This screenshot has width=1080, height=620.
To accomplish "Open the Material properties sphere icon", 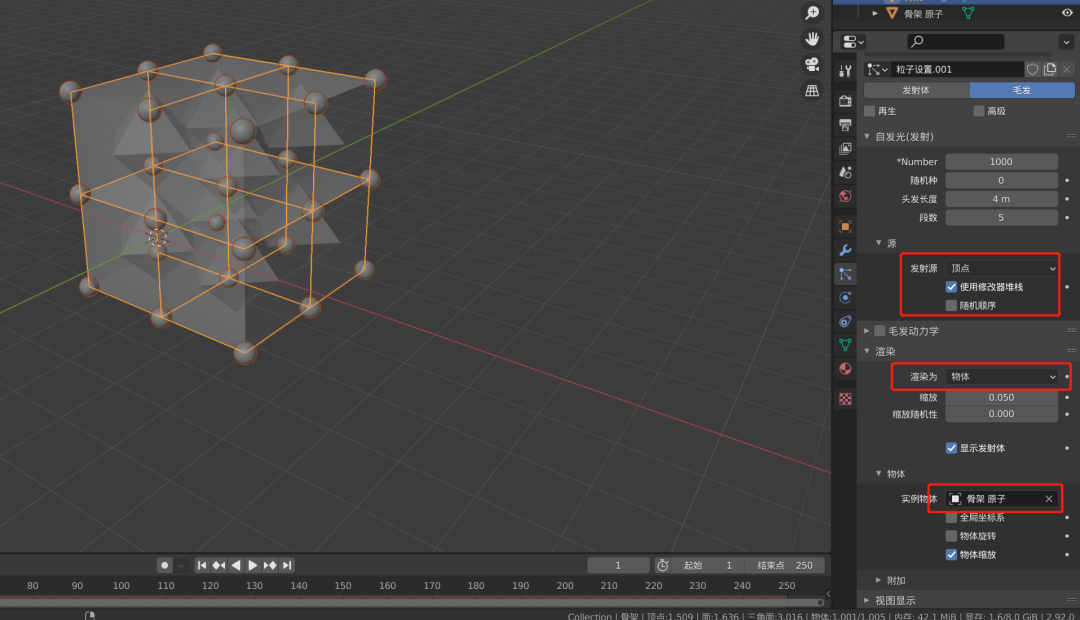I will pyautogui.click(x=845, y=369).
